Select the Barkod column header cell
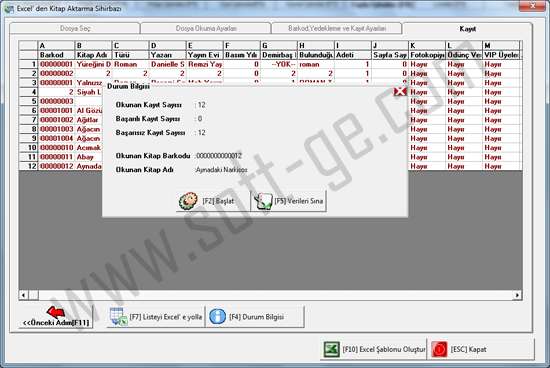The image size is (550, 368). pyautogui.click(x=56, y=55)
